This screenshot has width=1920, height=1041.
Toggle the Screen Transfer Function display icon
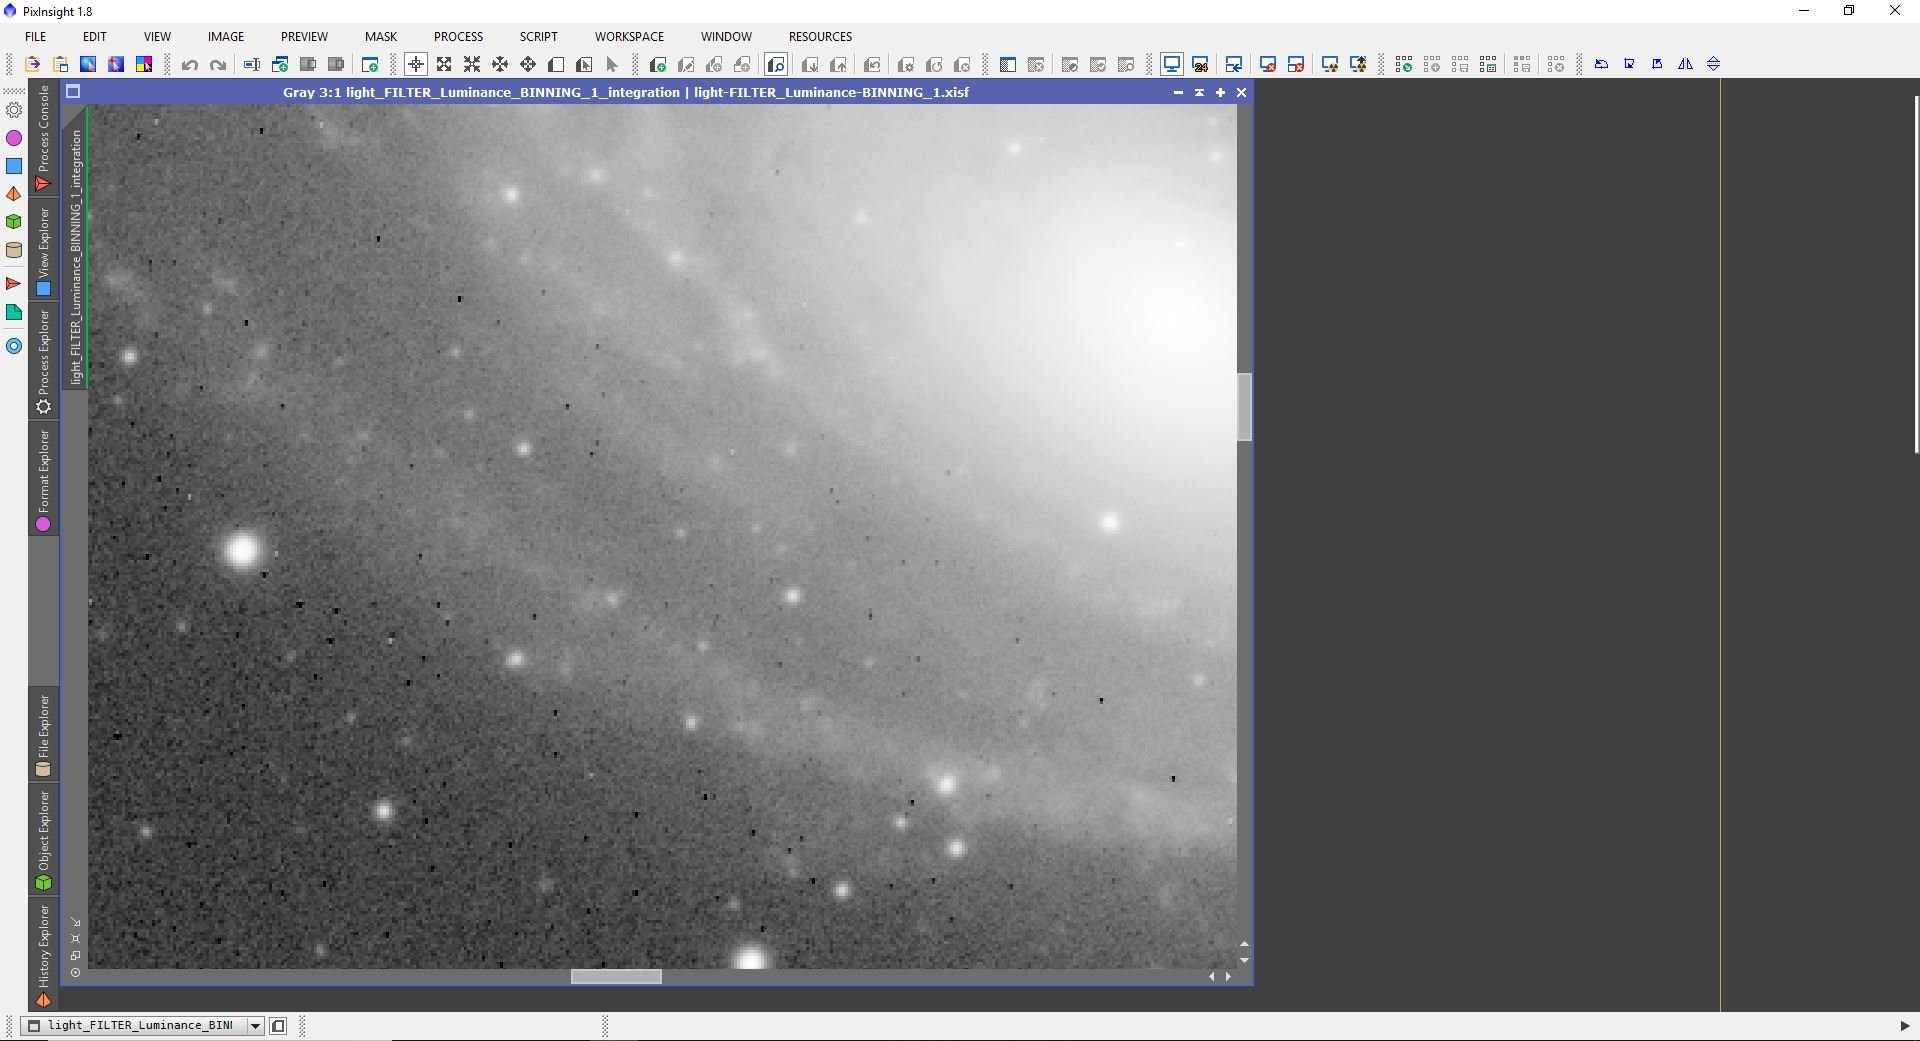[1171, 65]
